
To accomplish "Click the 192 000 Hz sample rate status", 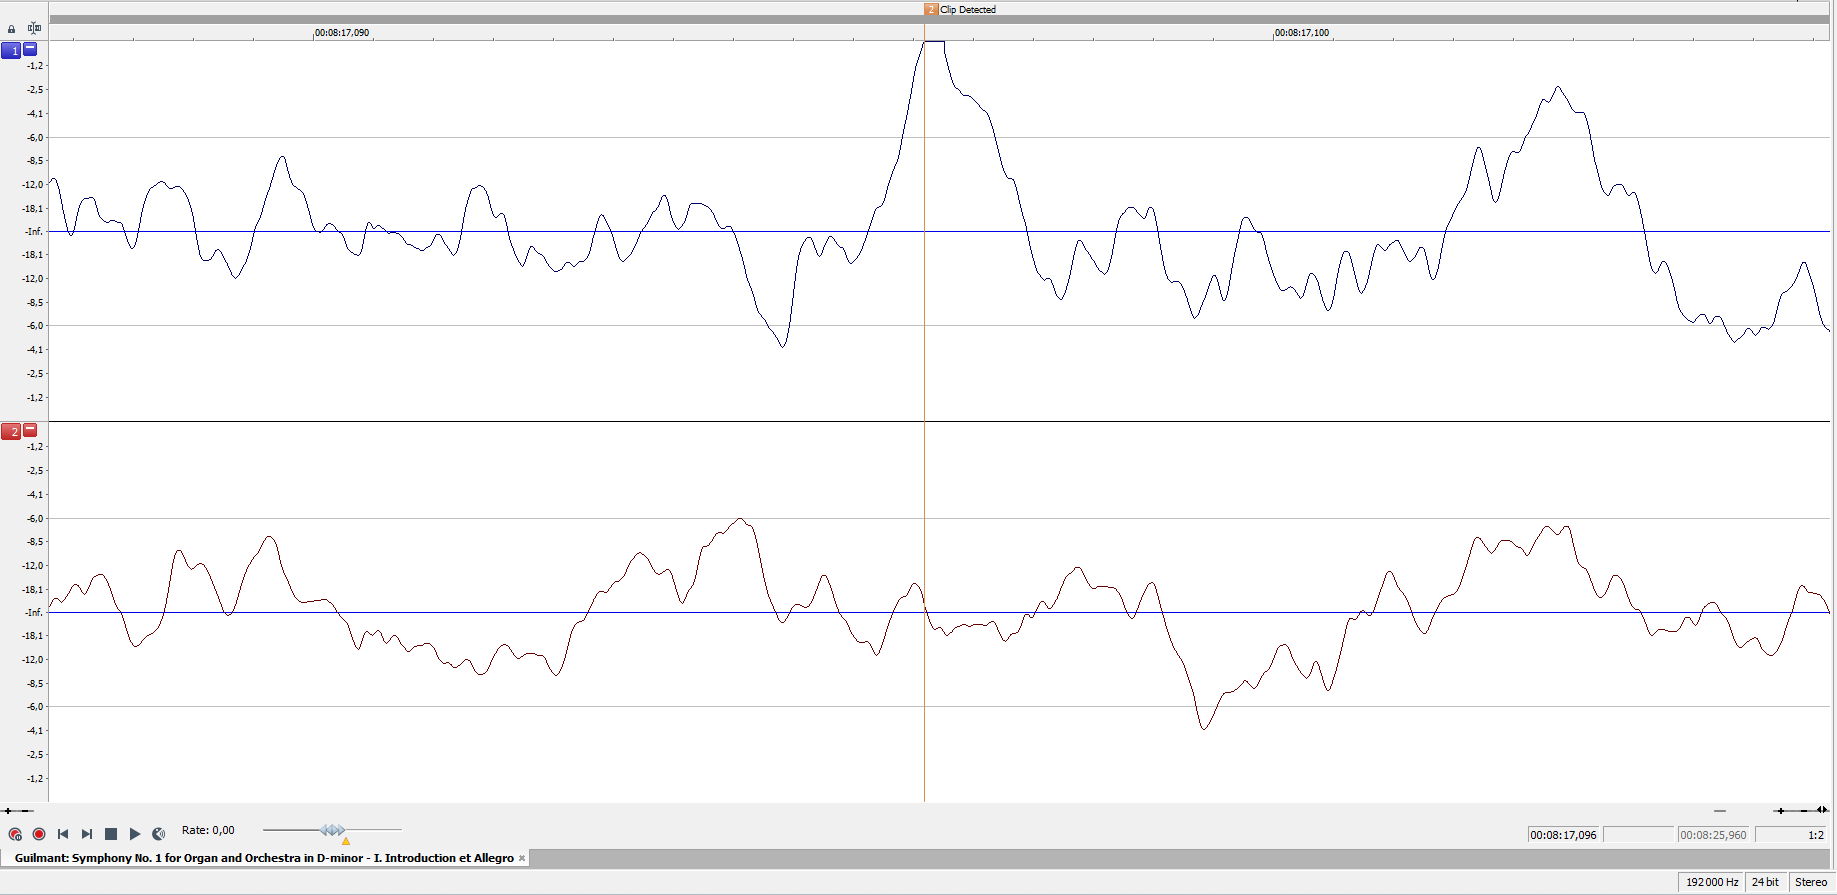I will [1712, 882].
